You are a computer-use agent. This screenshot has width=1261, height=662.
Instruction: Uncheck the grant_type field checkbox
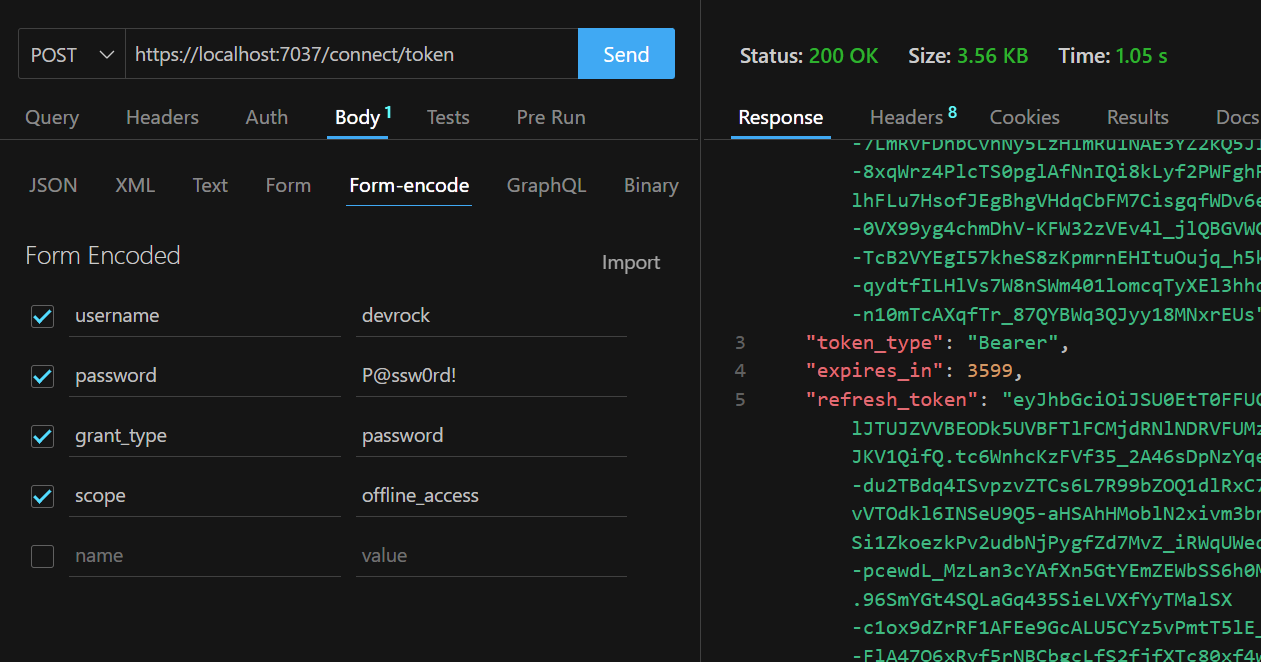point(42,436)
